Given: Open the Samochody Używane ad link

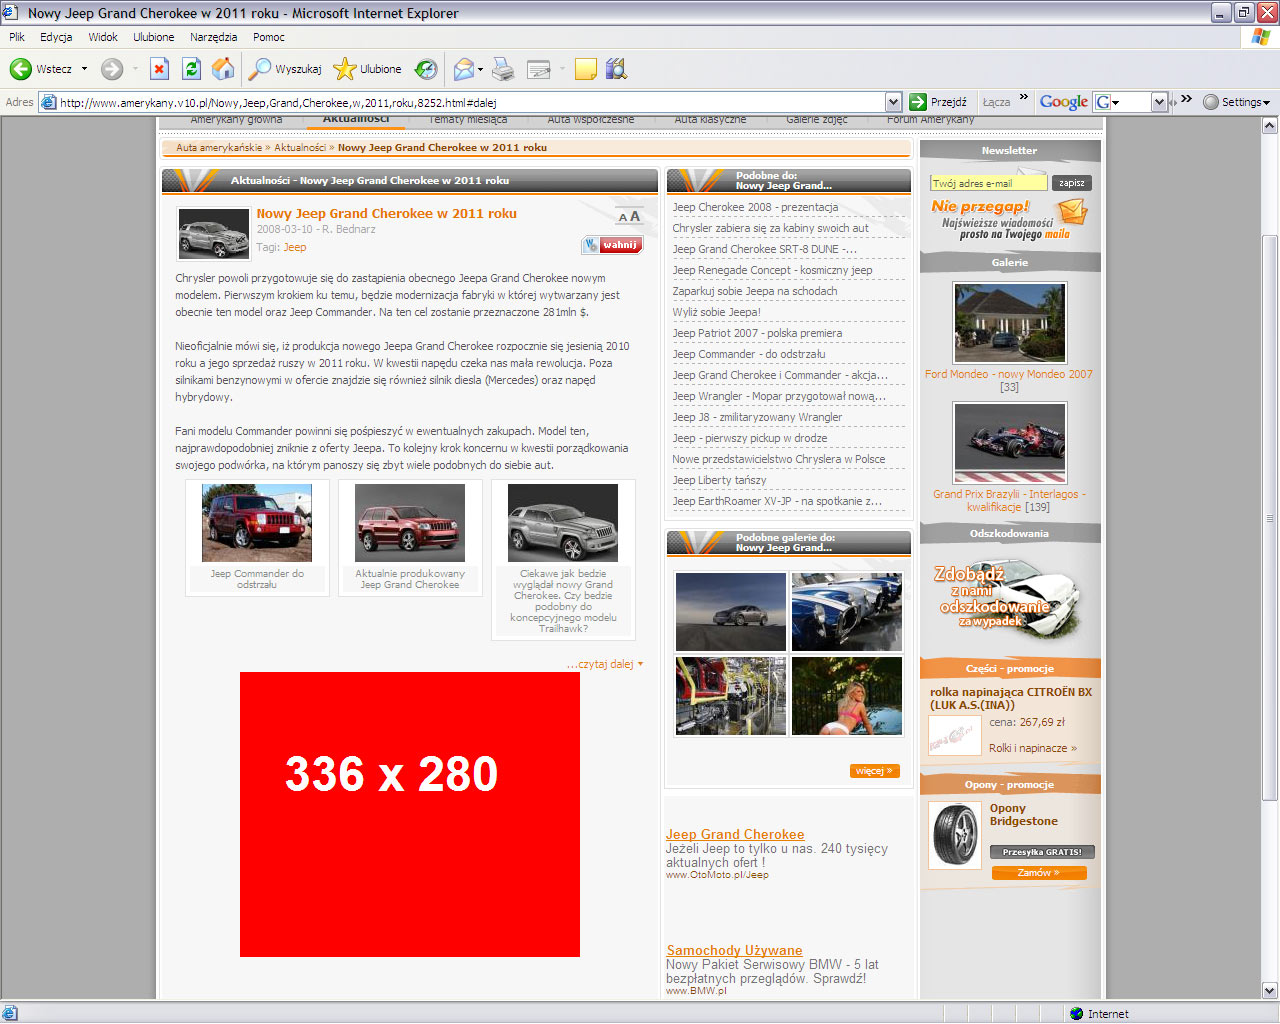Looking at the screenshot, I should tap(734, 950).
